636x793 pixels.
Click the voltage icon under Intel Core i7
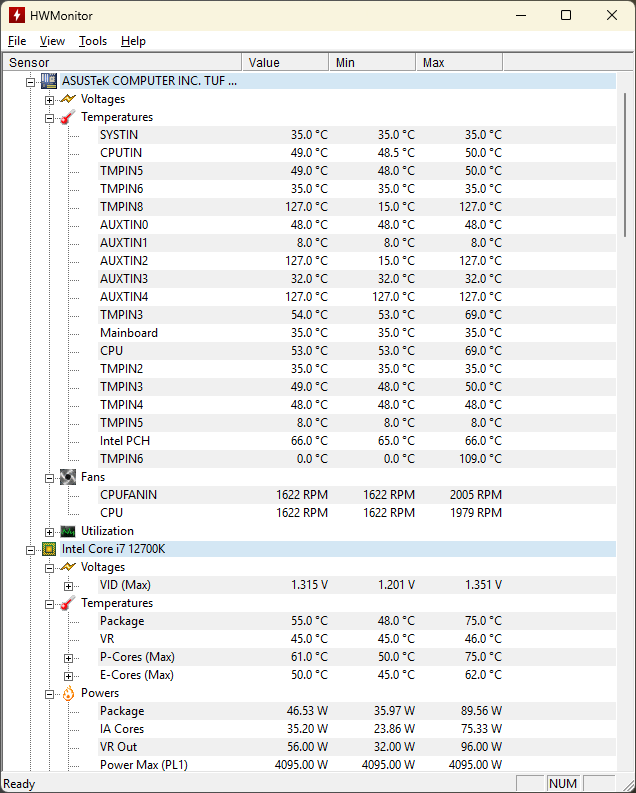tap(67, 567)
